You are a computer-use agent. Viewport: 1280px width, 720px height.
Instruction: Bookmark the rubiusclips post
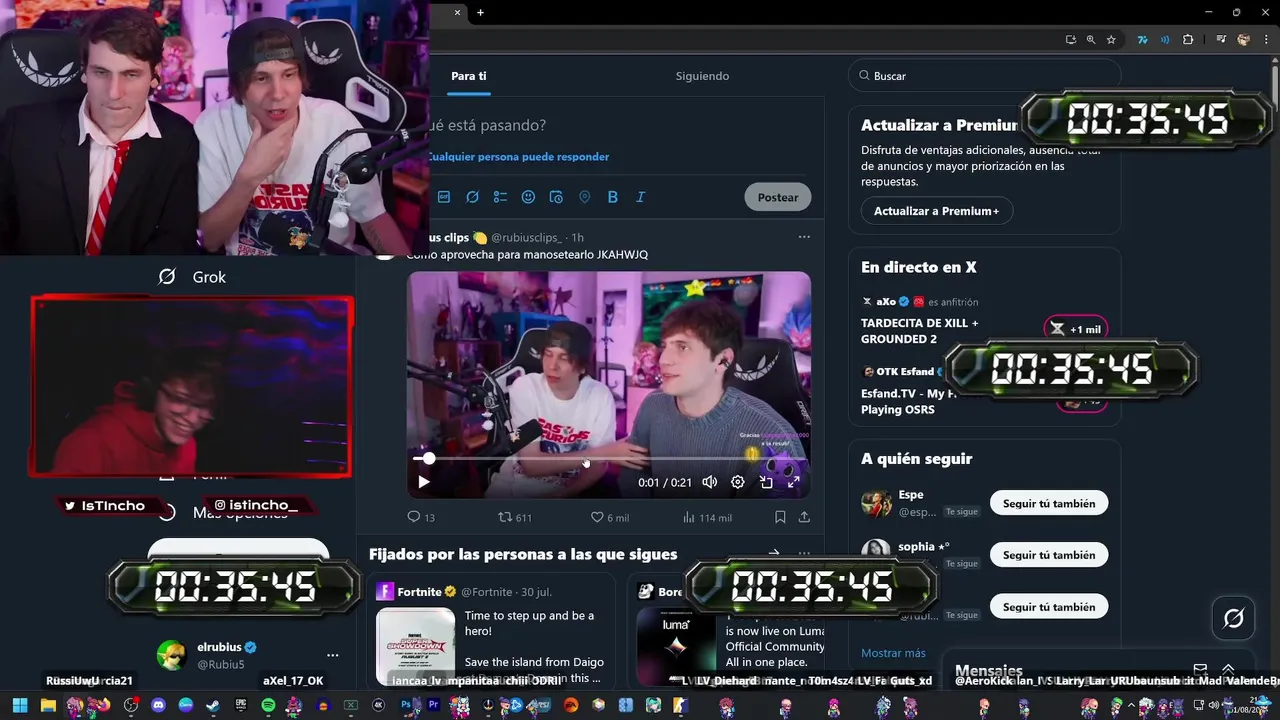[x=780, y=517]
